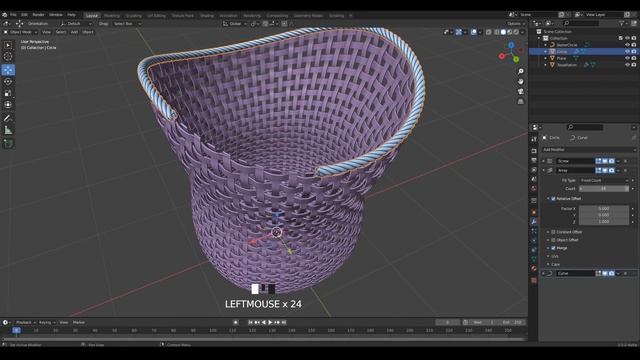Click the viewport zoom magnifier icon
This screenshot has height=360, width=640.
point(521,71)
